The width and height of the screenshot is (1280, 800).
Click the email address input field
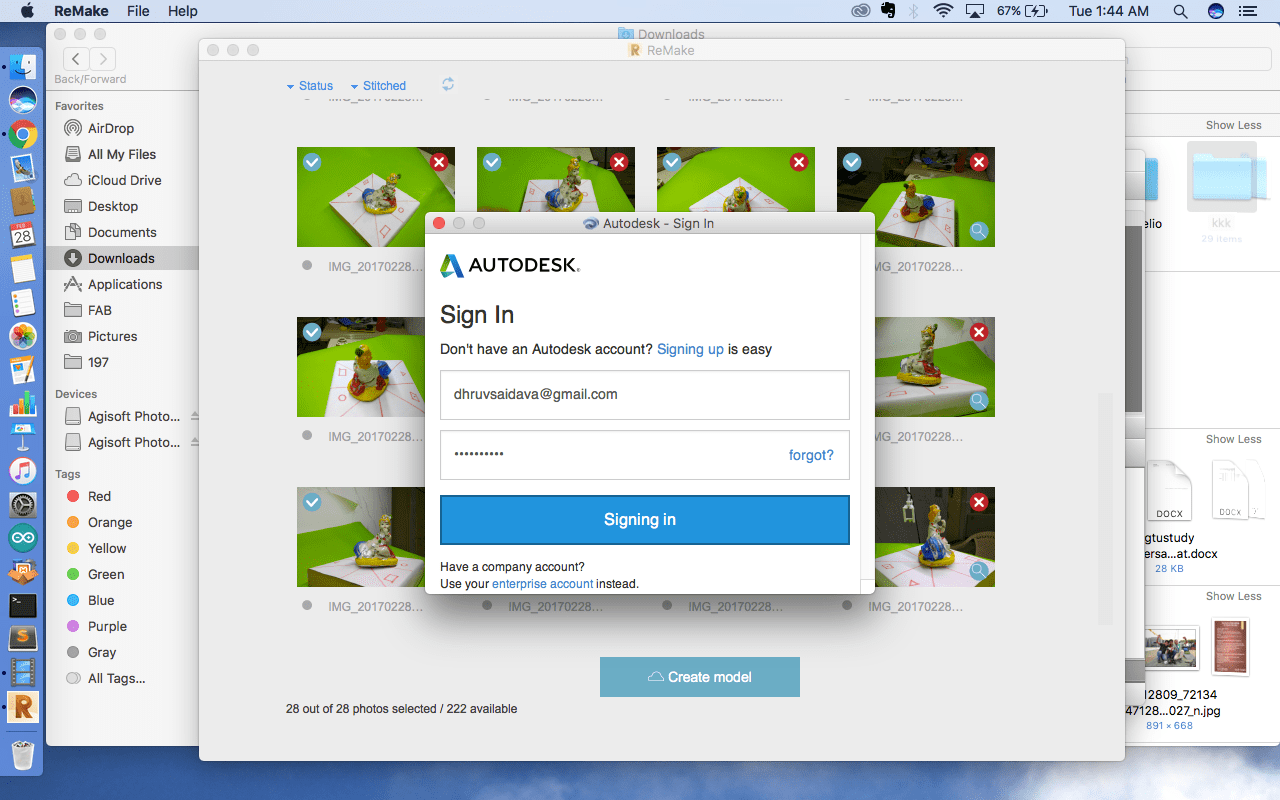pos(645,395)
